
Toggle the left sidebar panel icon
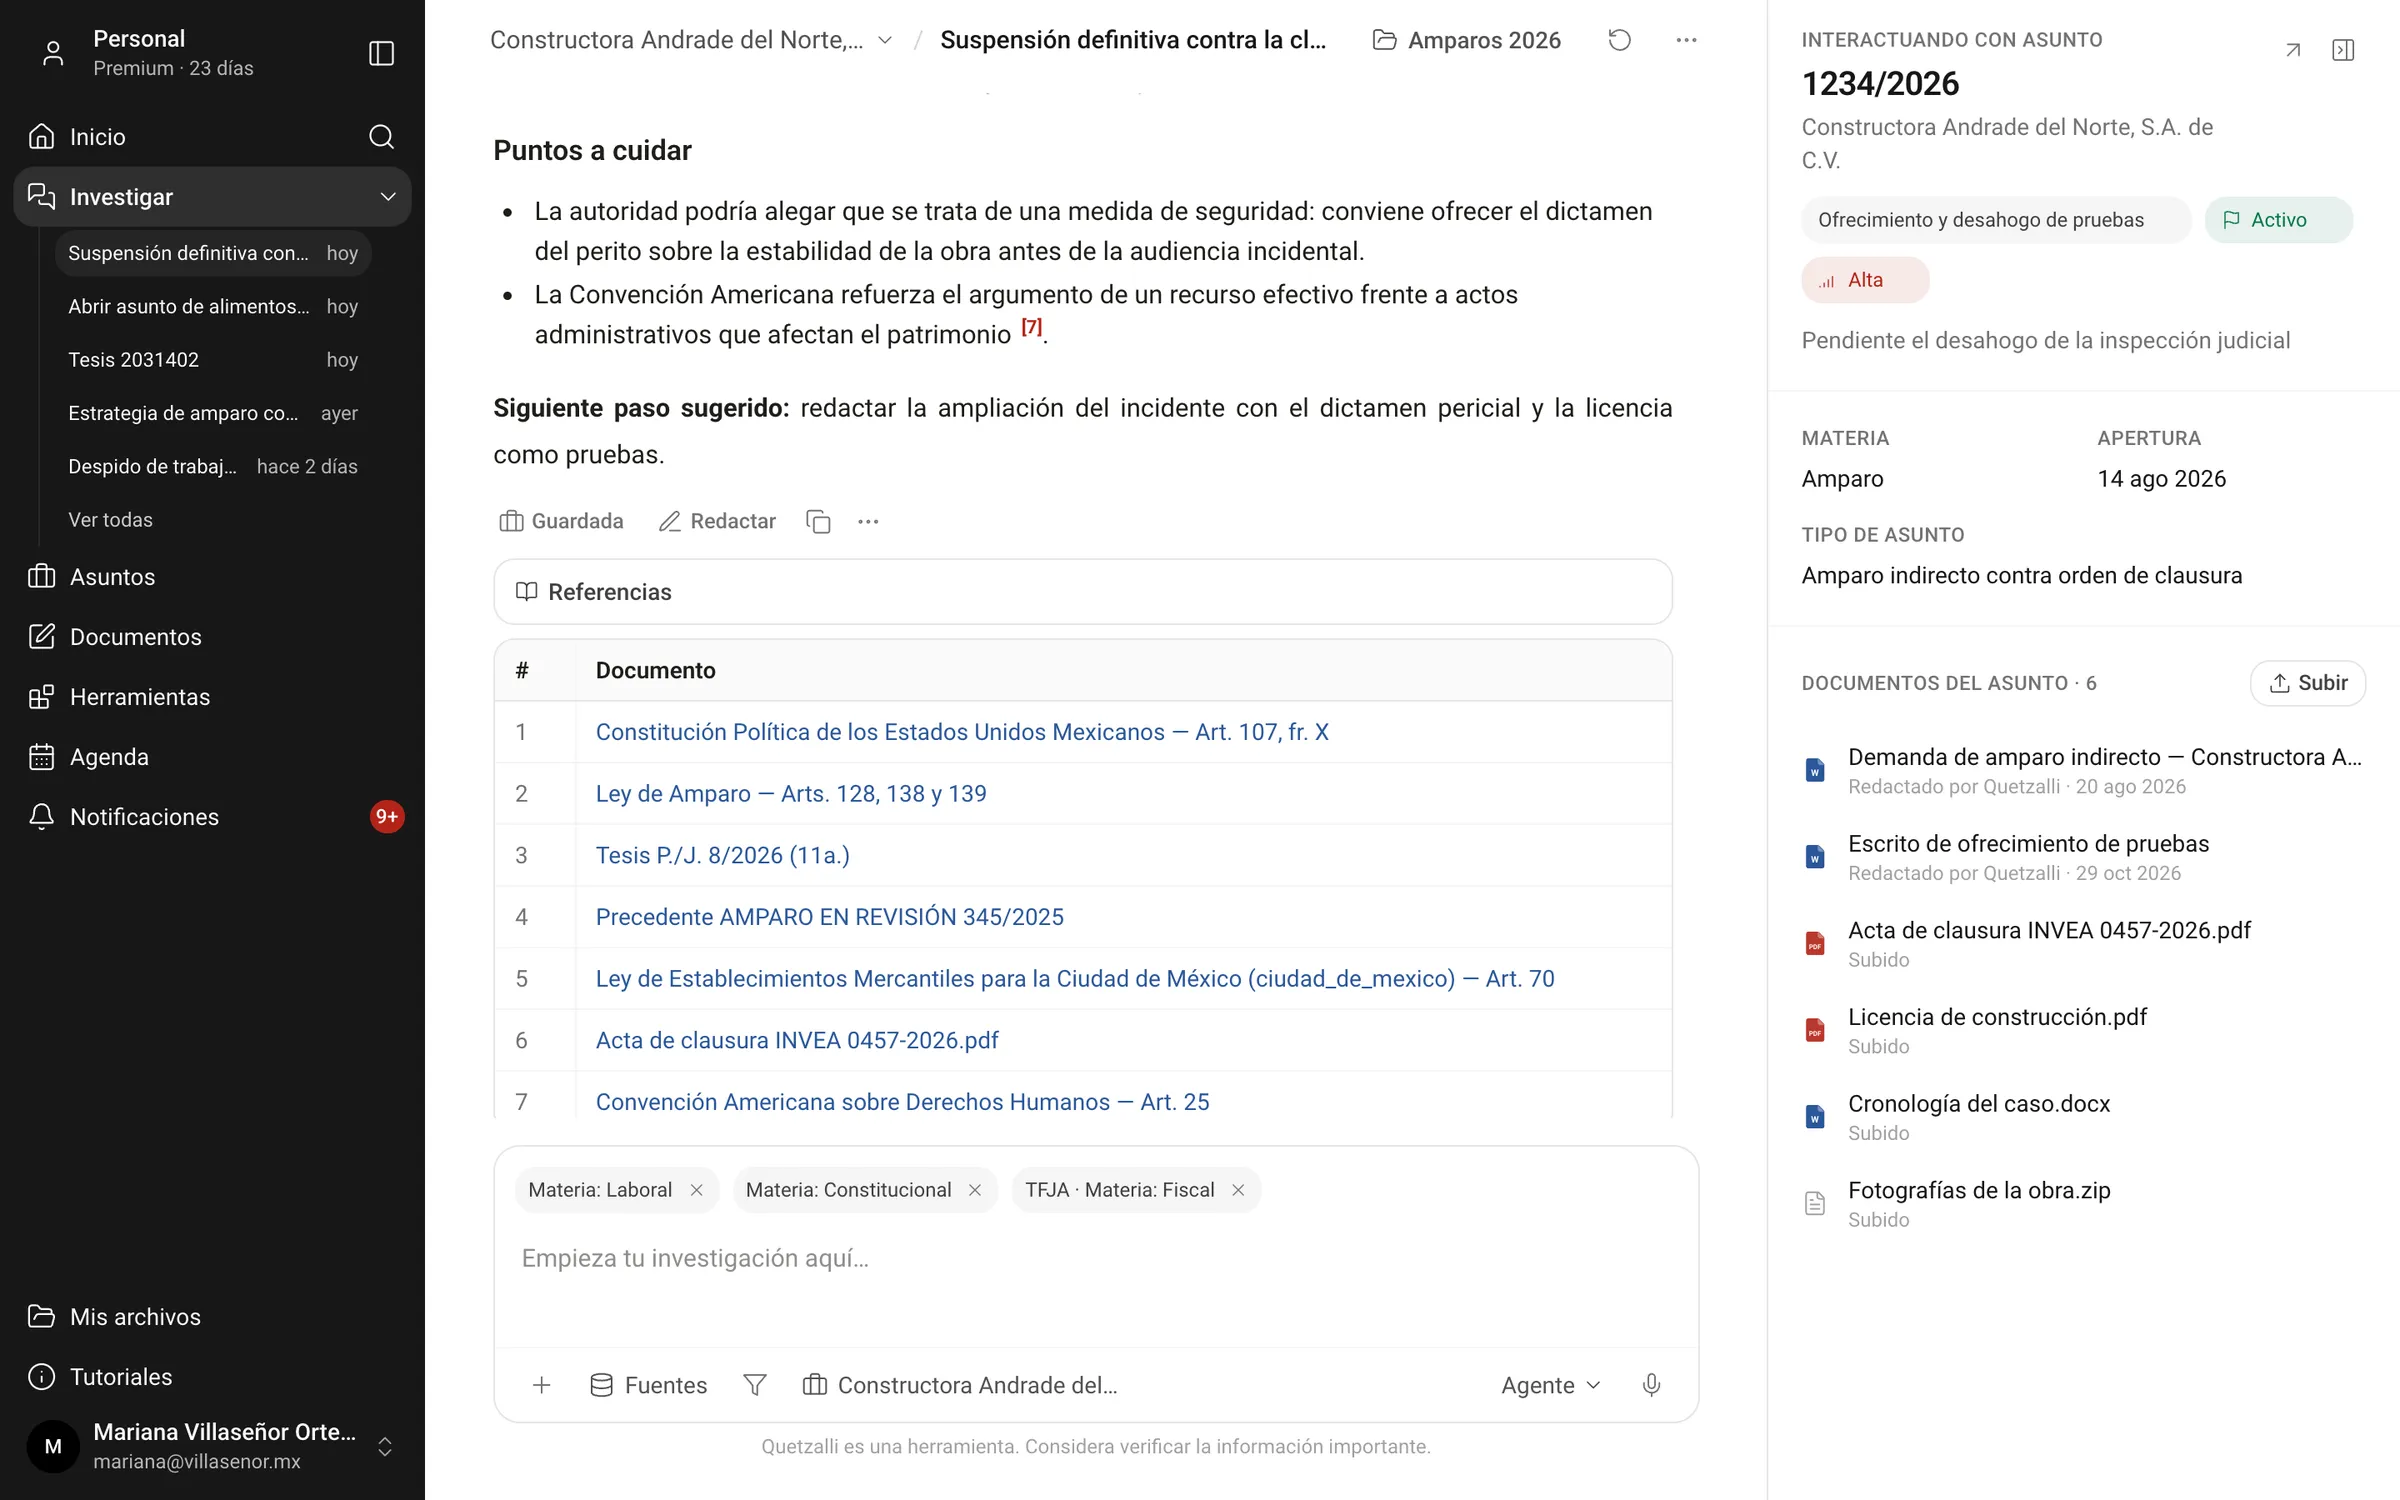(x=381, y=53)
